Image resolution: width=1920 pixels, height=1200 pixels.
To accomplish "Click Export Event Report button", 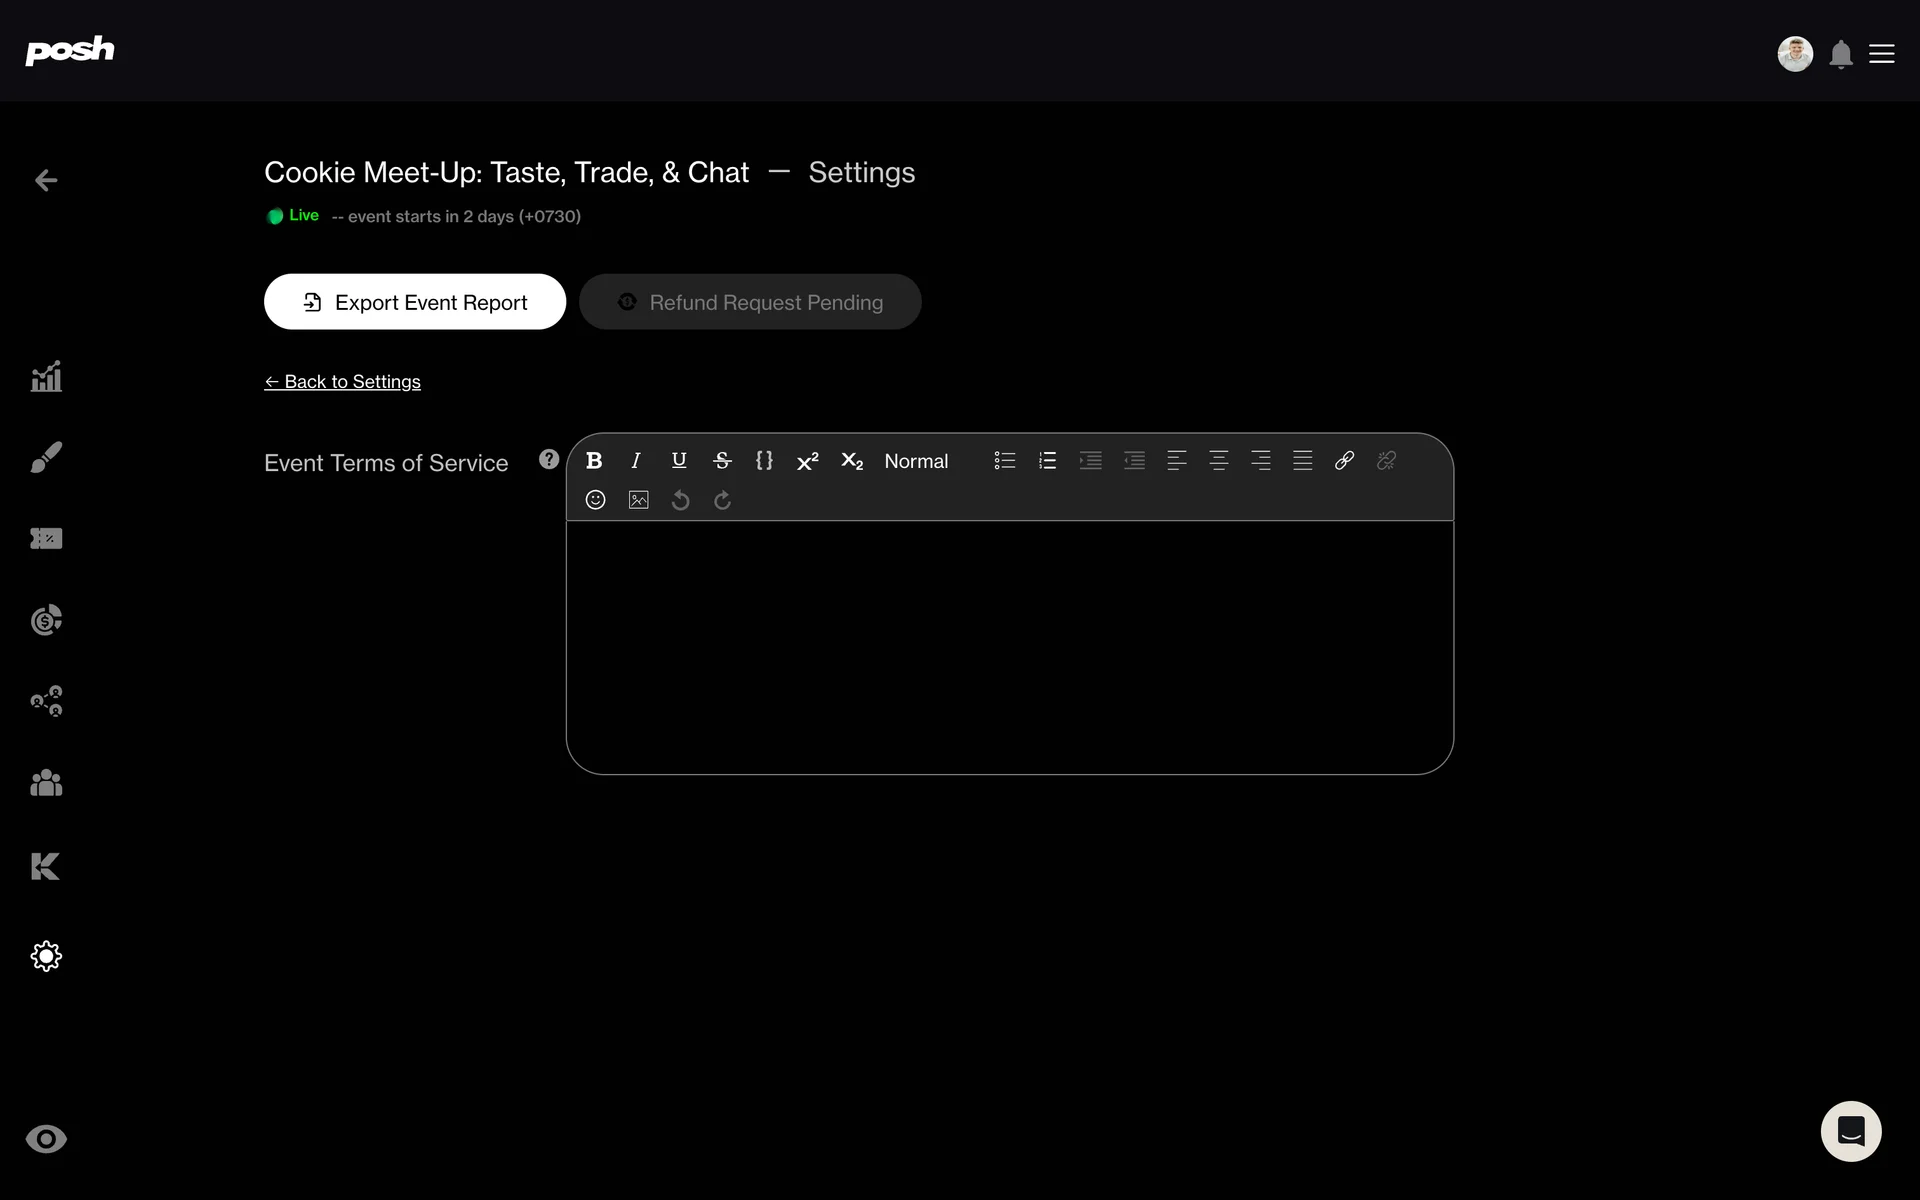I will click(415, 302).
